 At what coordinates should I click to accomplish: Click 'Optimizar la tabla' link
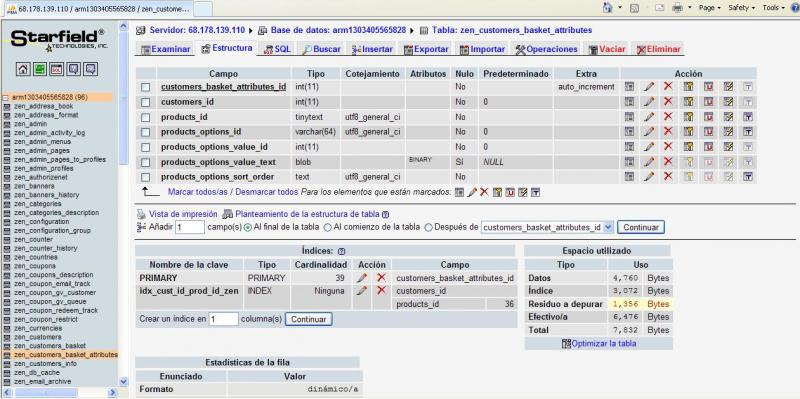pyautogui.click(x=598, y=343)
